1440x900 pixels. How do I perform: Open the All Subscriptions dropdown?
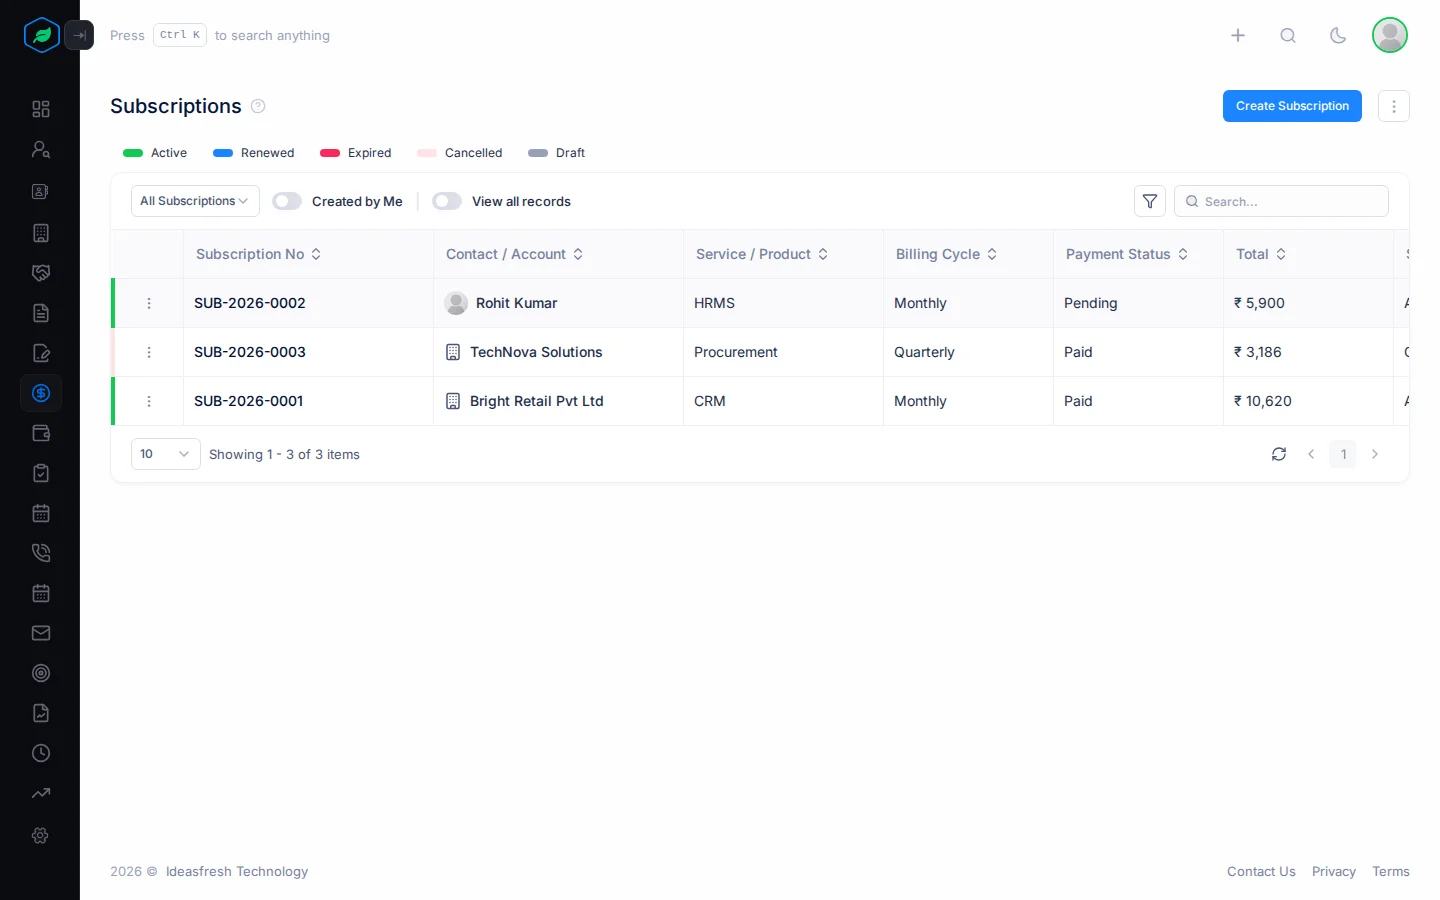(x=195, y=201)
